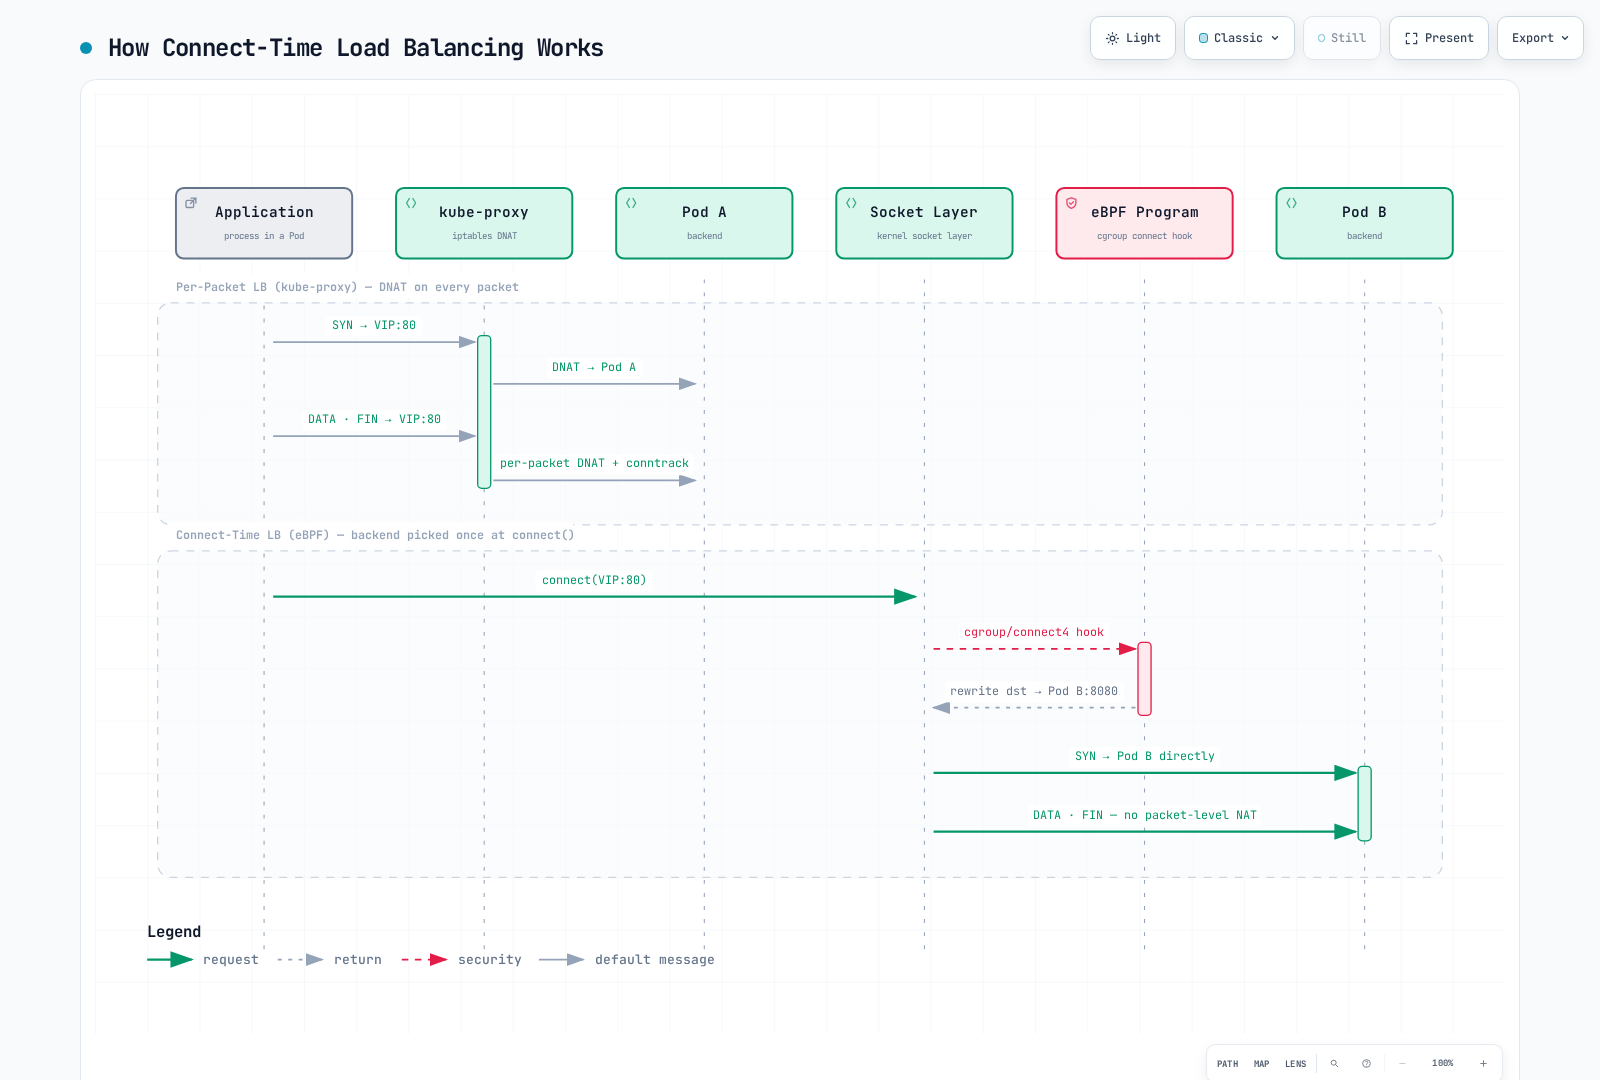Switch to the PATH view mode
The height and width of the screenshot is (1080, 1600).
point(1228,1063)
